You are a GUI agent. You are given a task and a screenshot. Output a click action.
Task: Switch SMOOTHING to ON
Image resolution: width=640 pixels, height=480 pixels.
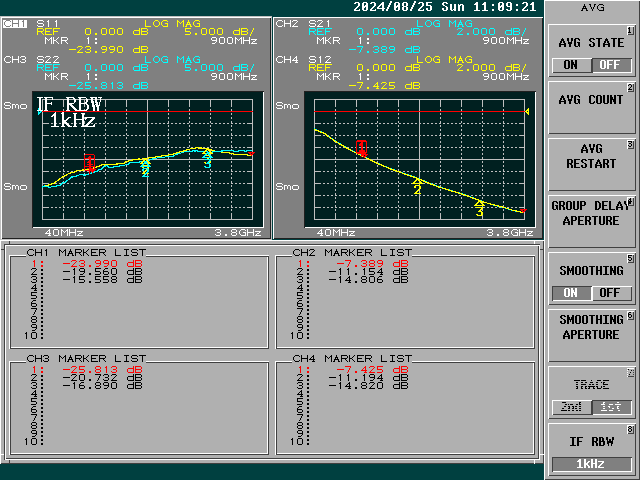point(570,293)
